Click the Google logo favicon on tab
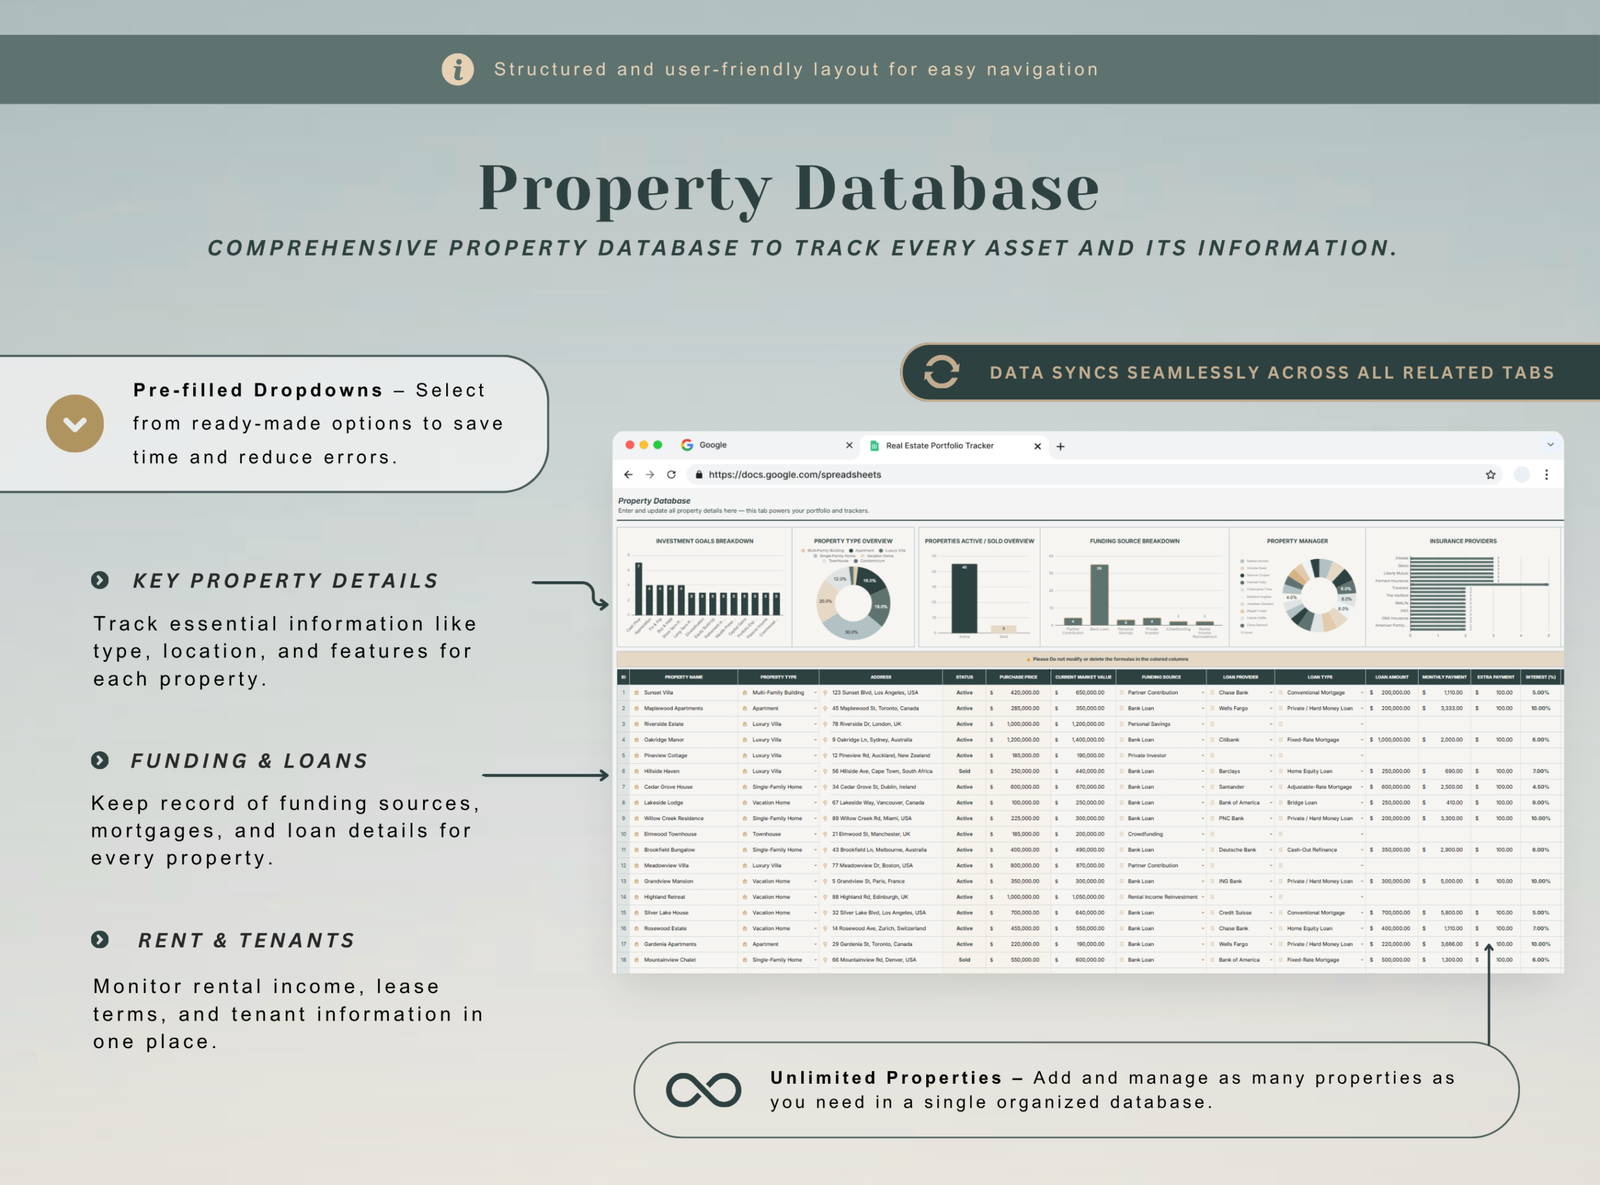This screenshot has height=1185, width=1600. pyautogui.click(x=687, y=445)
